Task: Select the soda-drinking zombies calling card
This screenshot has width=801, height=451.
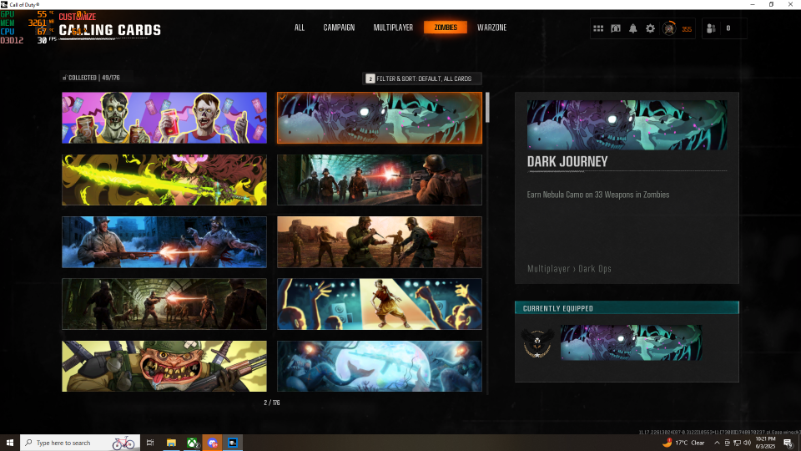Action: click(164, 118)
